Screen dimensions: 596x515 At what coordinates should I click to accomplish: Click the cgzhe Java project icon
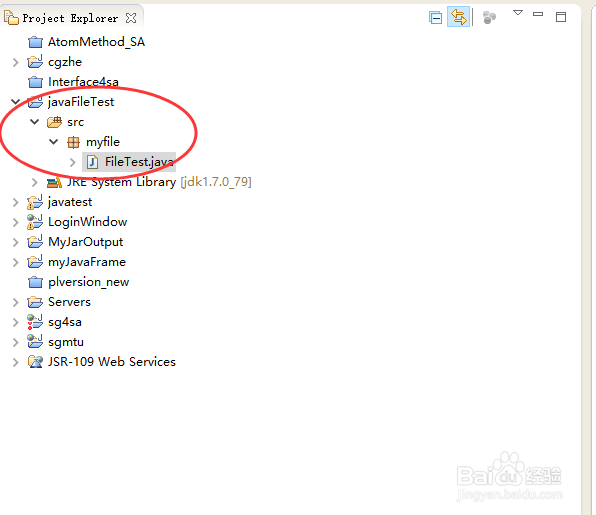35,62
